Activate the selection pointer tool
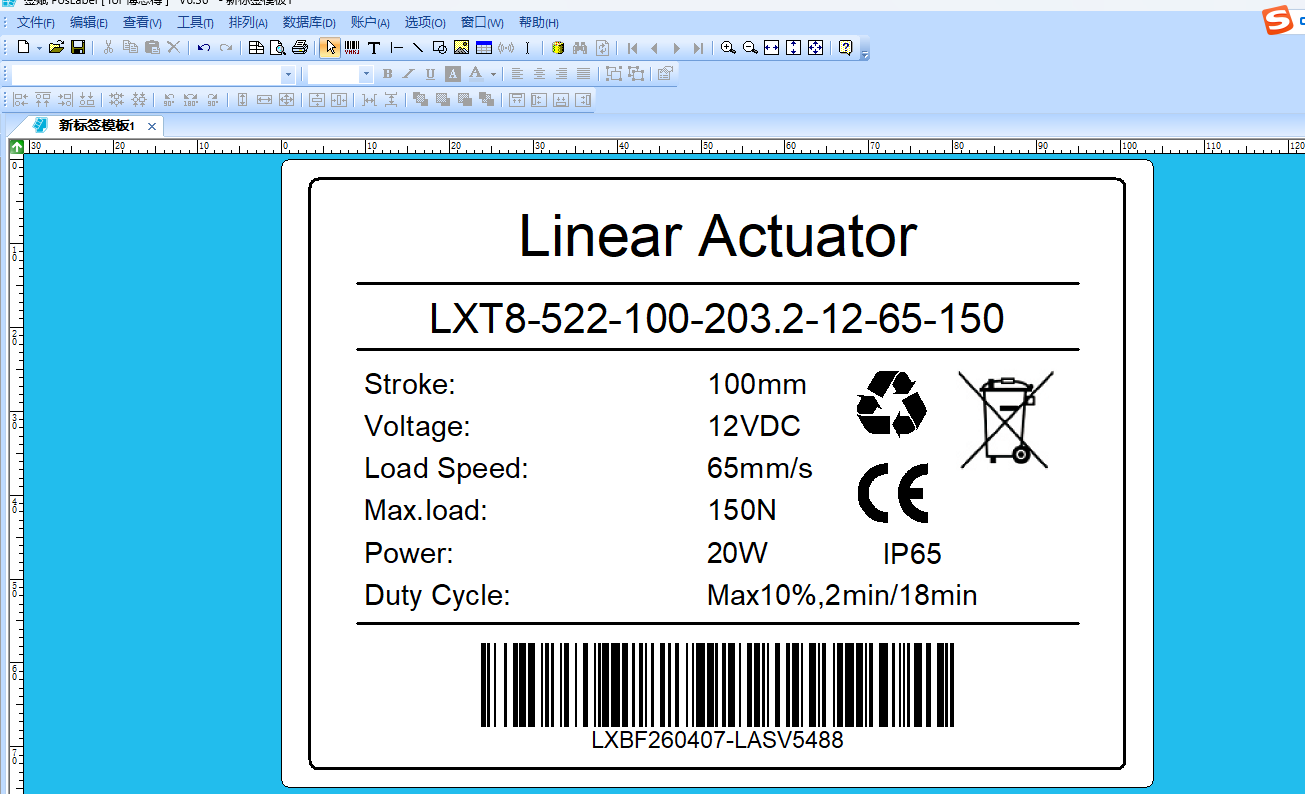This screenshot has width=1305, height=794. (x=330, y=47)
